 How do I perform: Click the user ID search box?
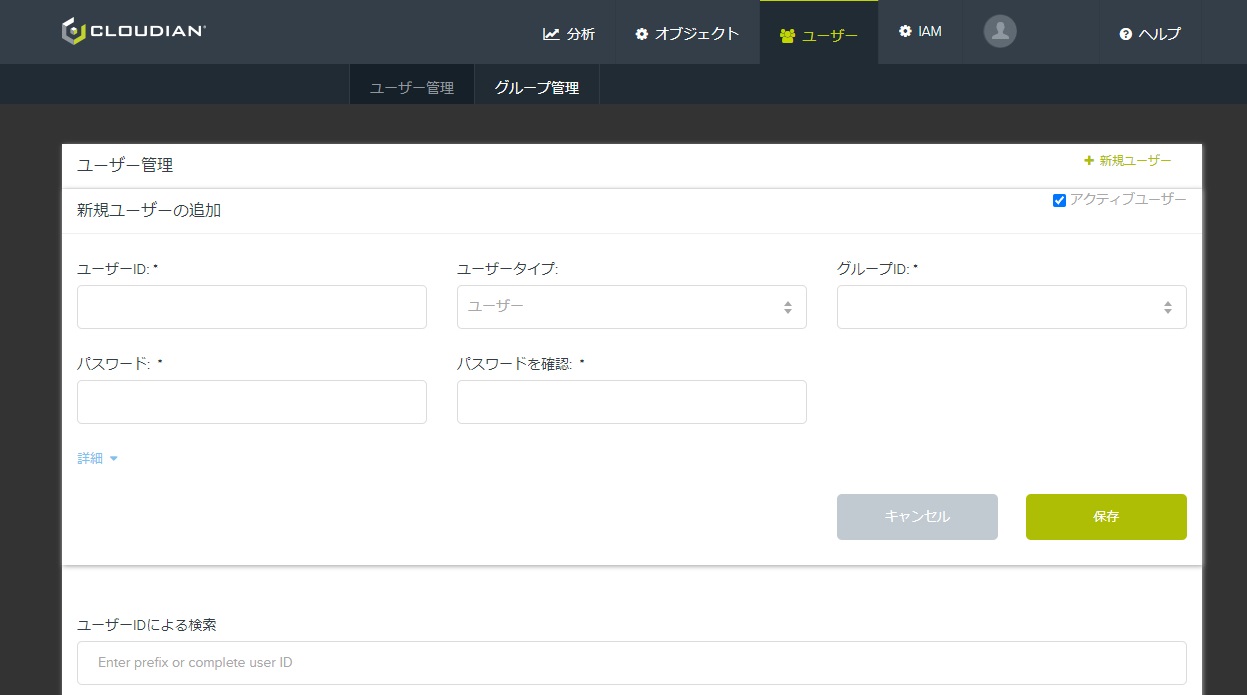(631, 663)
